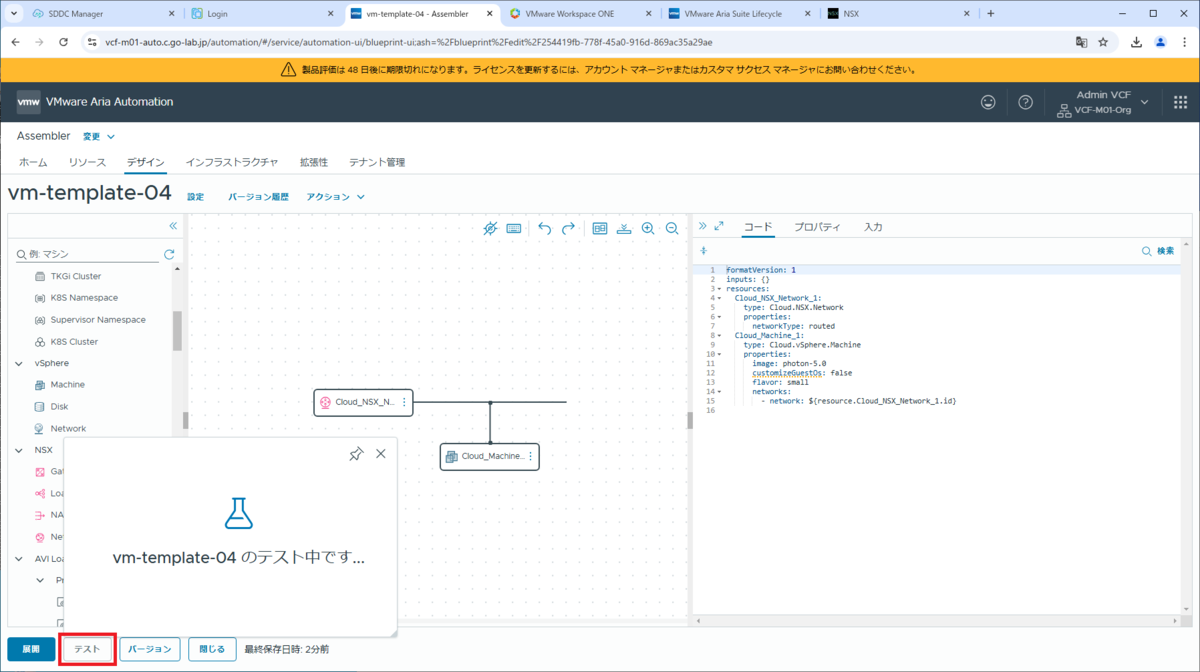Fold the resources section at line 3

coord(719,289)
